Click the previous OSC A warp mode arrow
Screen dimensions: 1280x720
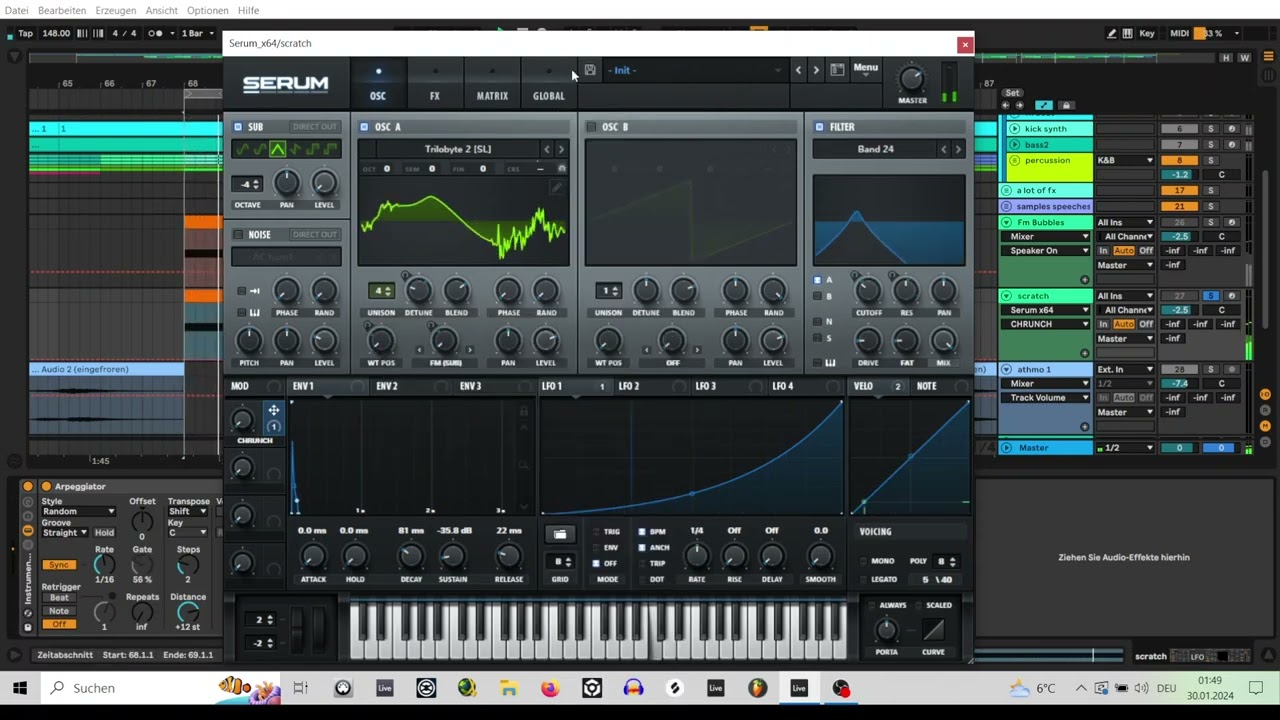[420, 350]
